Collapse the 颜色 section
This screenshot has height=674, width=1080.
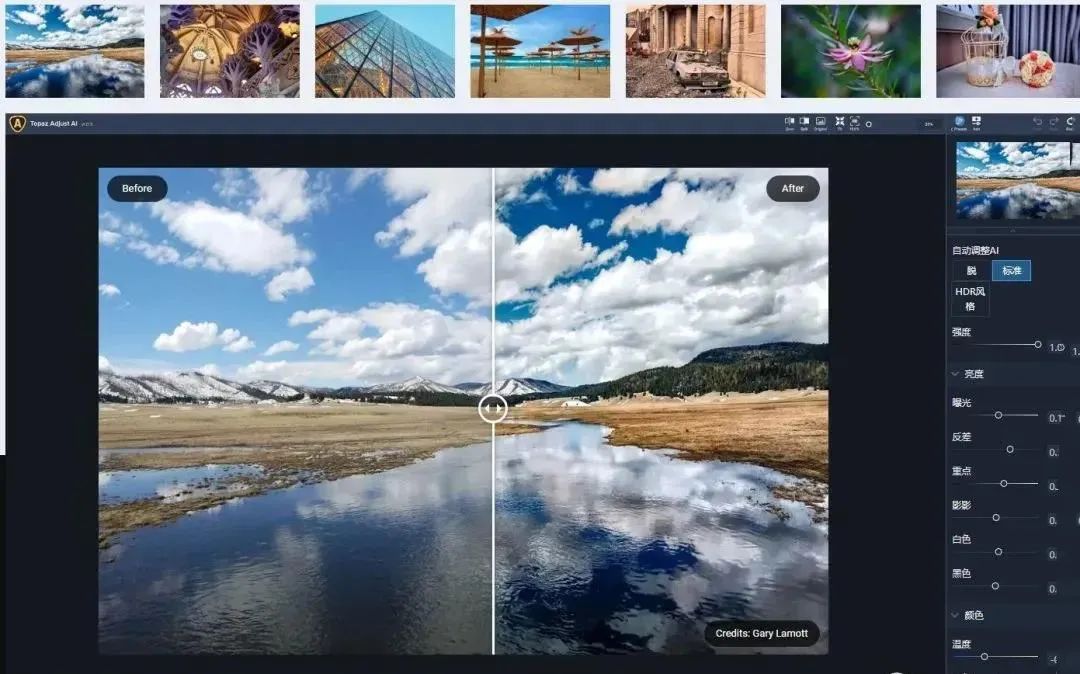[956, 615]
